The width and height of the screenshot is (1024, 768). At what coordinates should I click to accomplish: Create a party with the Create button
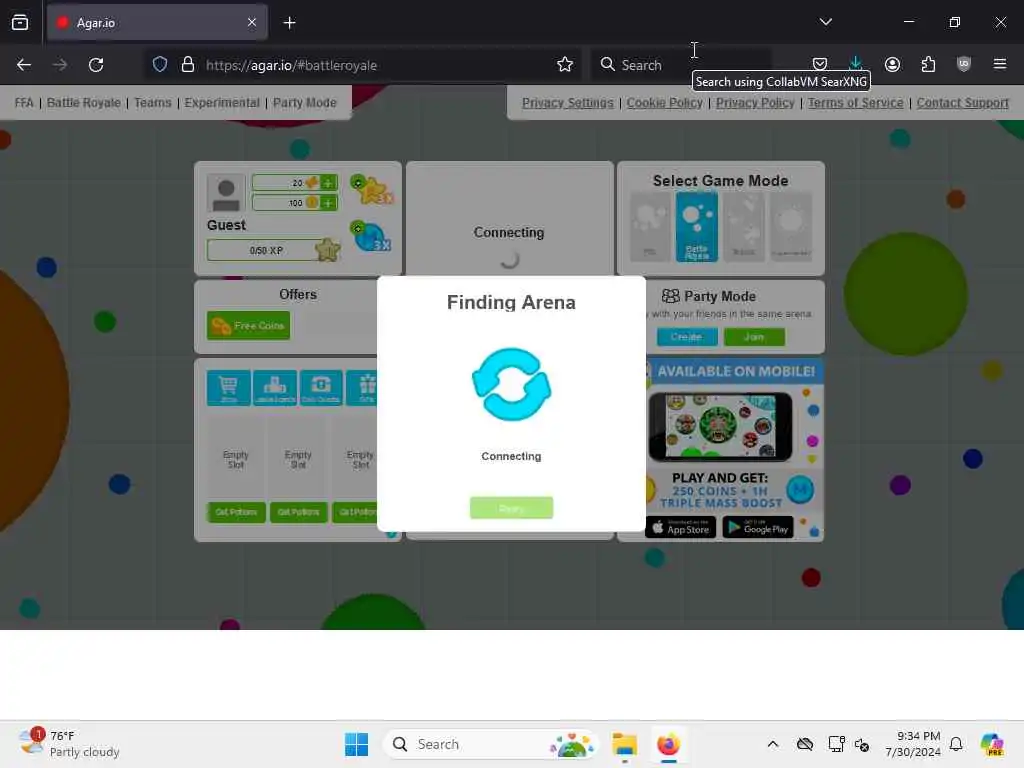point(686,337)
